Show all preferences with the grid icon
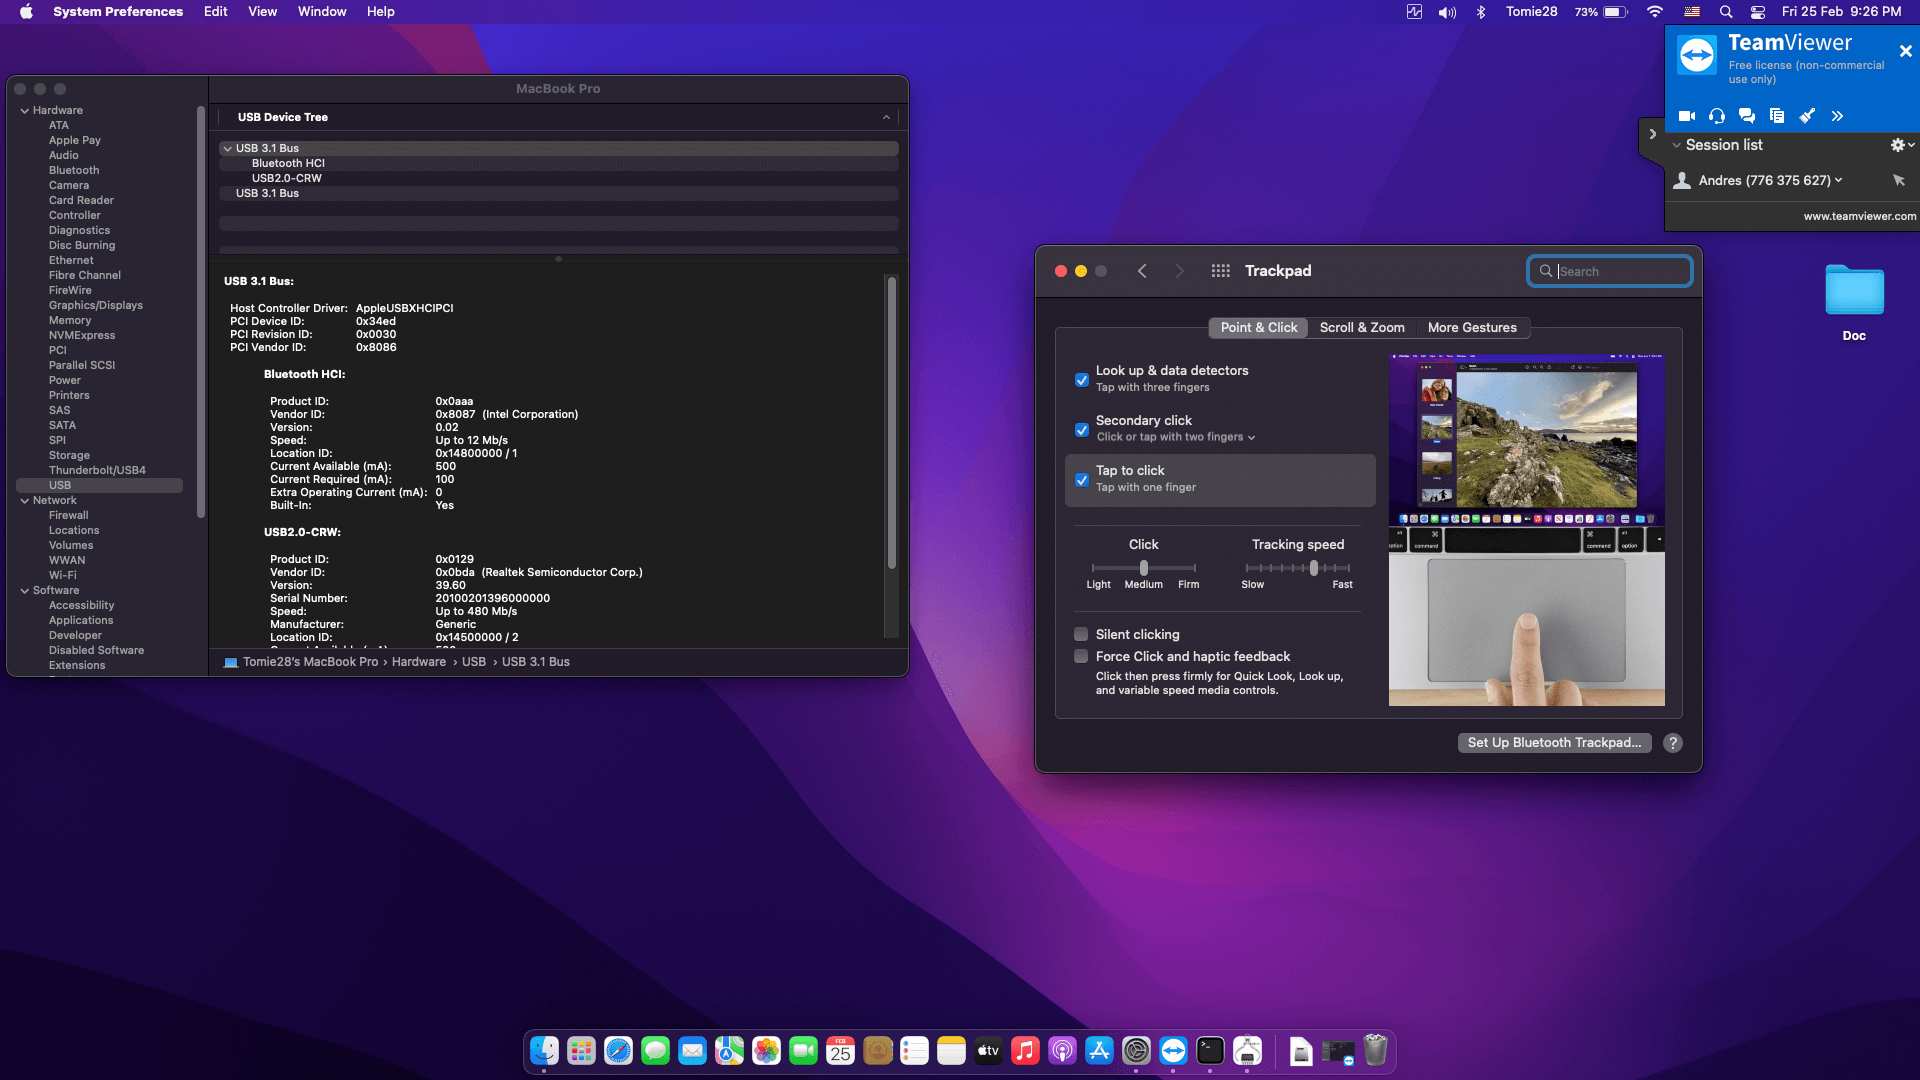1920x1080 pixels. (x=1220, y=271)
